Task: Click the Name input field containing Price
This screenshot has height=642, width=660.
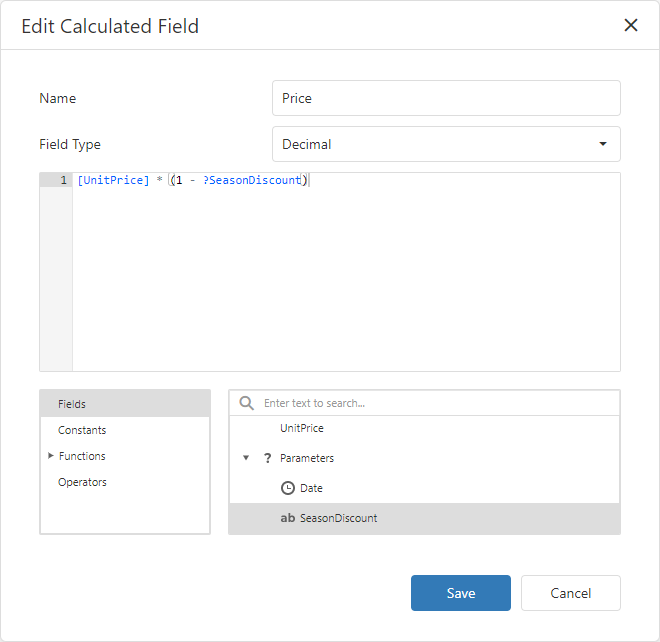Action: [x=446, y=98]
